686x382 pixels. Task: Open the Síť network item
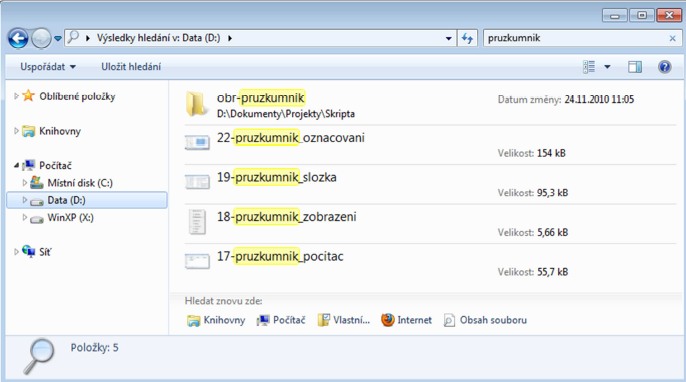click(45, 252)
